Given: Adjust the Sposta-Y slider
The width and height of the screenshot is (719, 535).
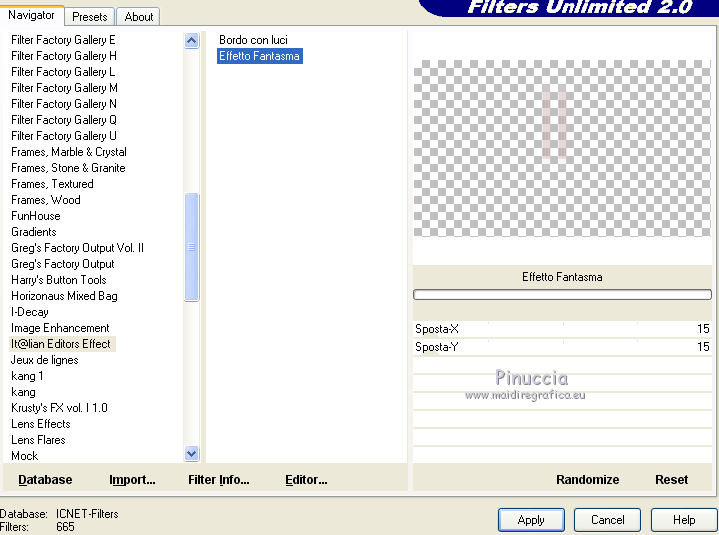Looking at the screenshot, I should pos(562,347).
